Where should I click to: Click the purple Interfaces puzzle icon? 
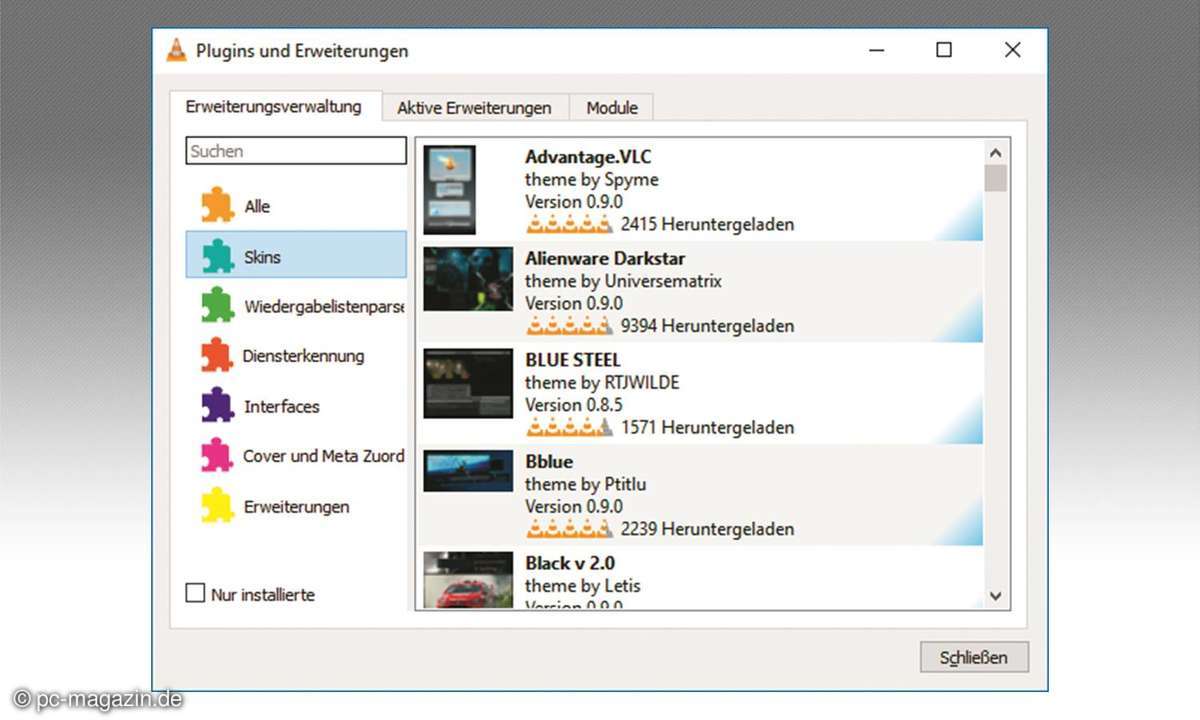[x=217, y=406]
